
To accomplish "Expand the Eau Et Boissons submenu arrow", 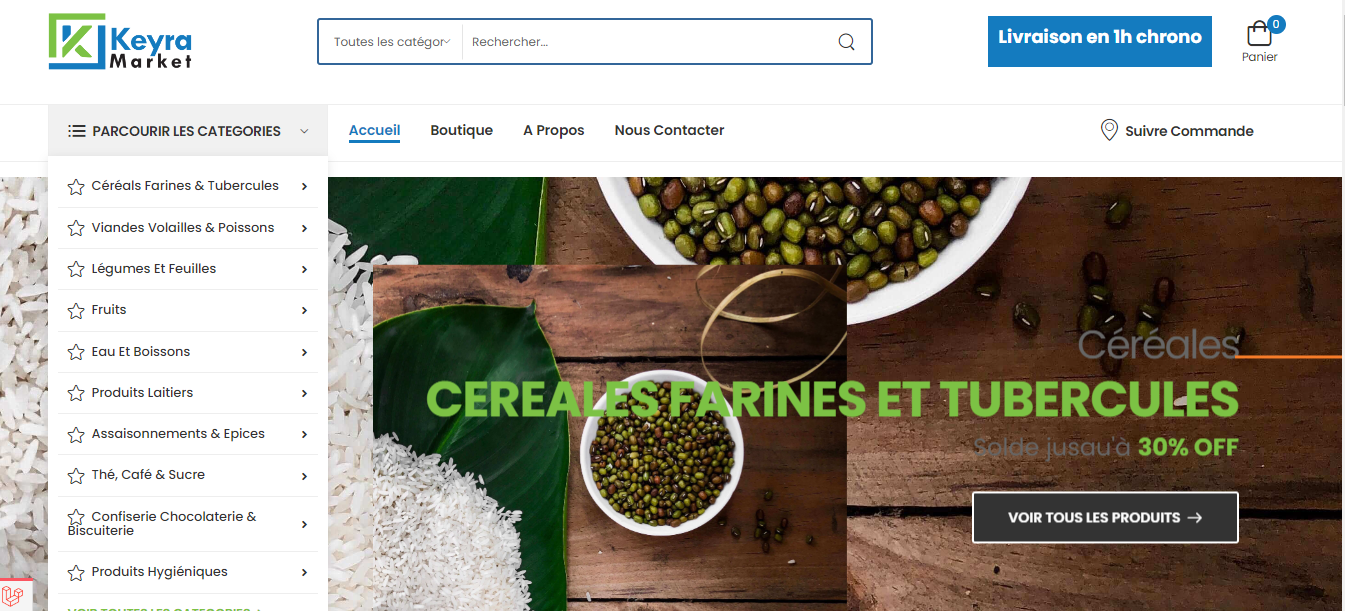I will tap(304, 353).
